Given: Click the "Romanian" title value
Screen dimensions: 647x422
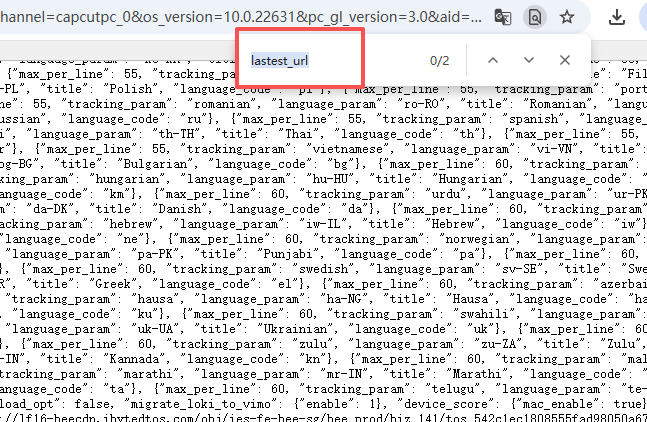Looking at the screenshot, I should (x=557, y=104).
